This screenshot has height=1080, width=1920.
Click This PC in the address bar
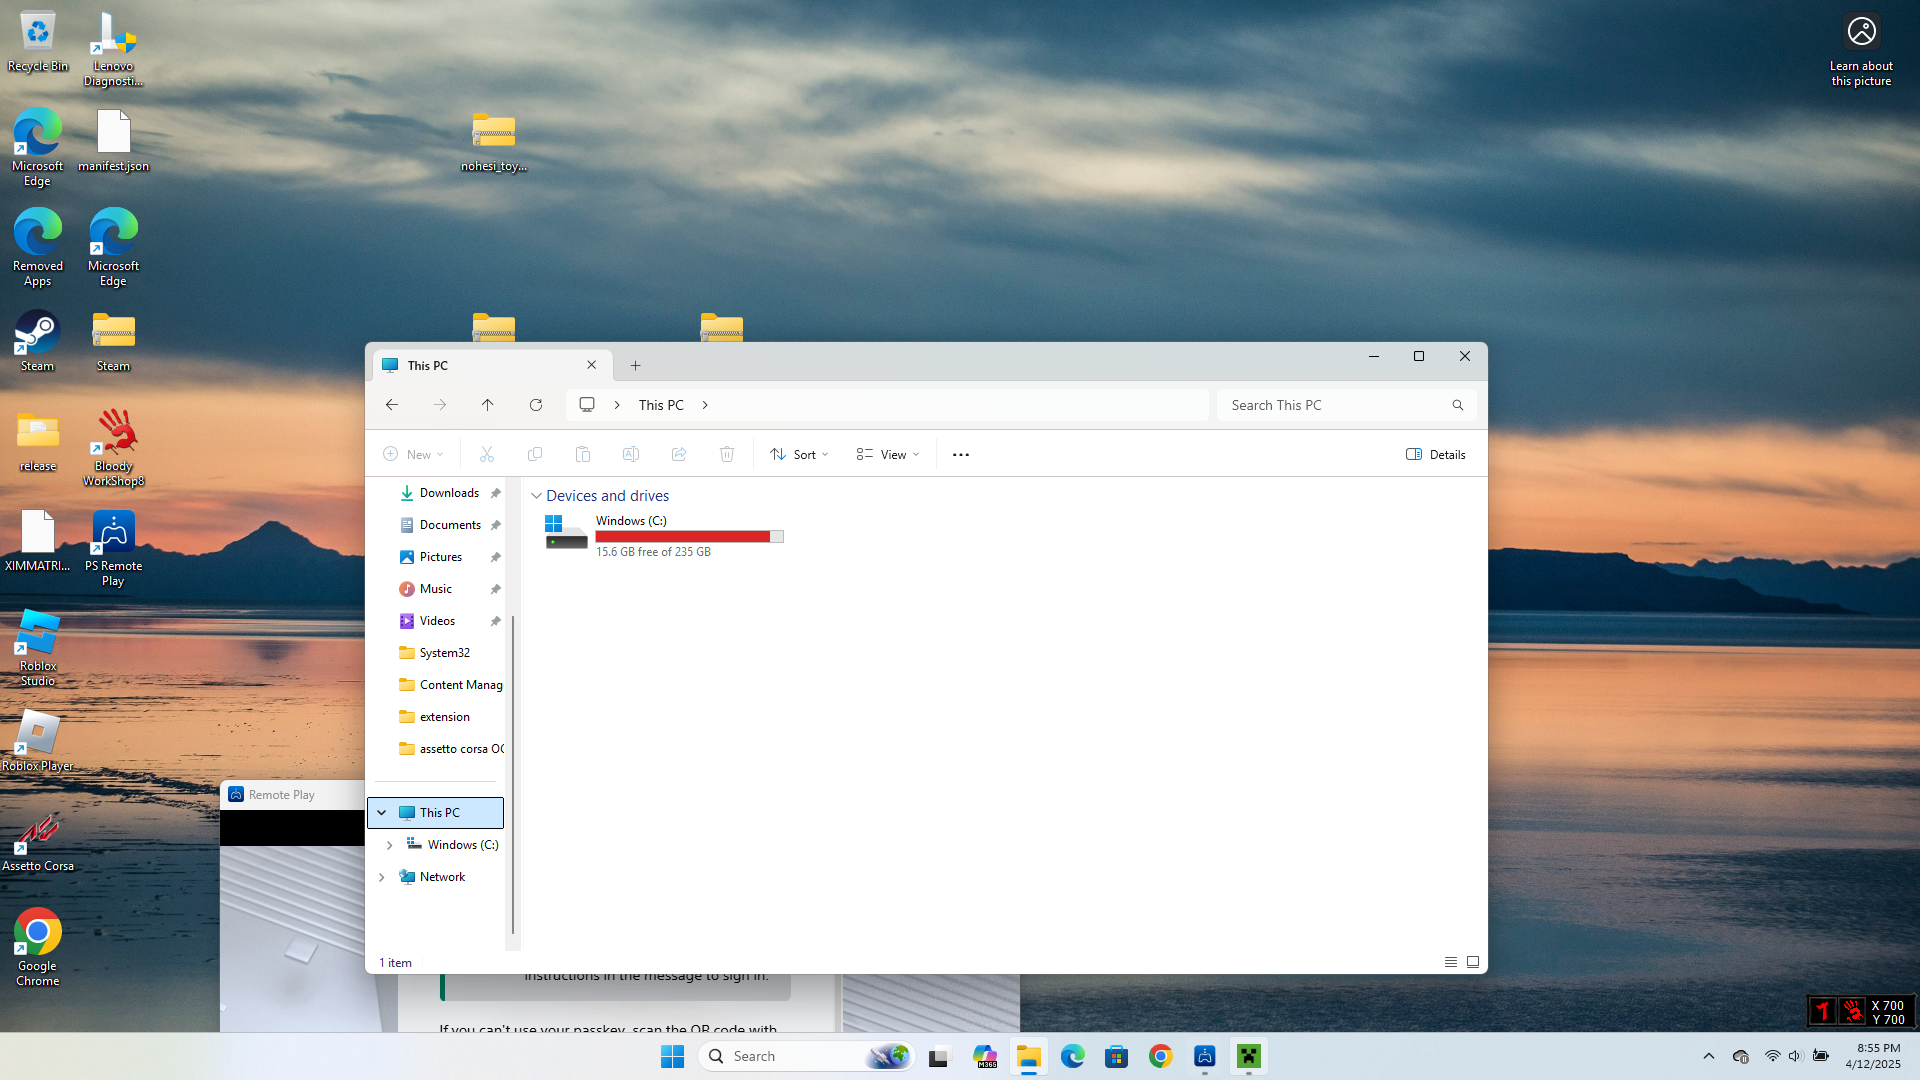661,405
